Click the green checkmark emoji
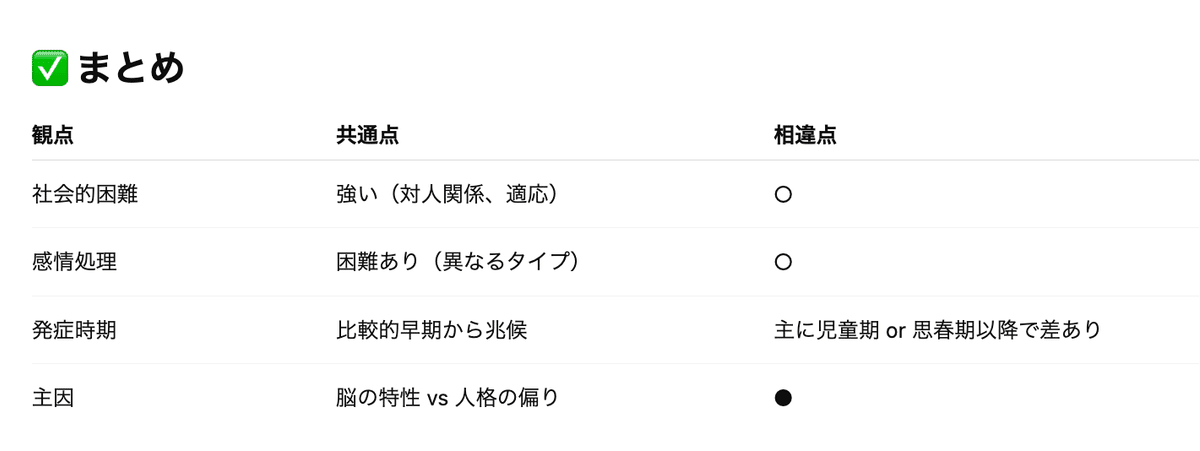The height and width of the screenshot is (451, 1200). click(x=50, y=68)
